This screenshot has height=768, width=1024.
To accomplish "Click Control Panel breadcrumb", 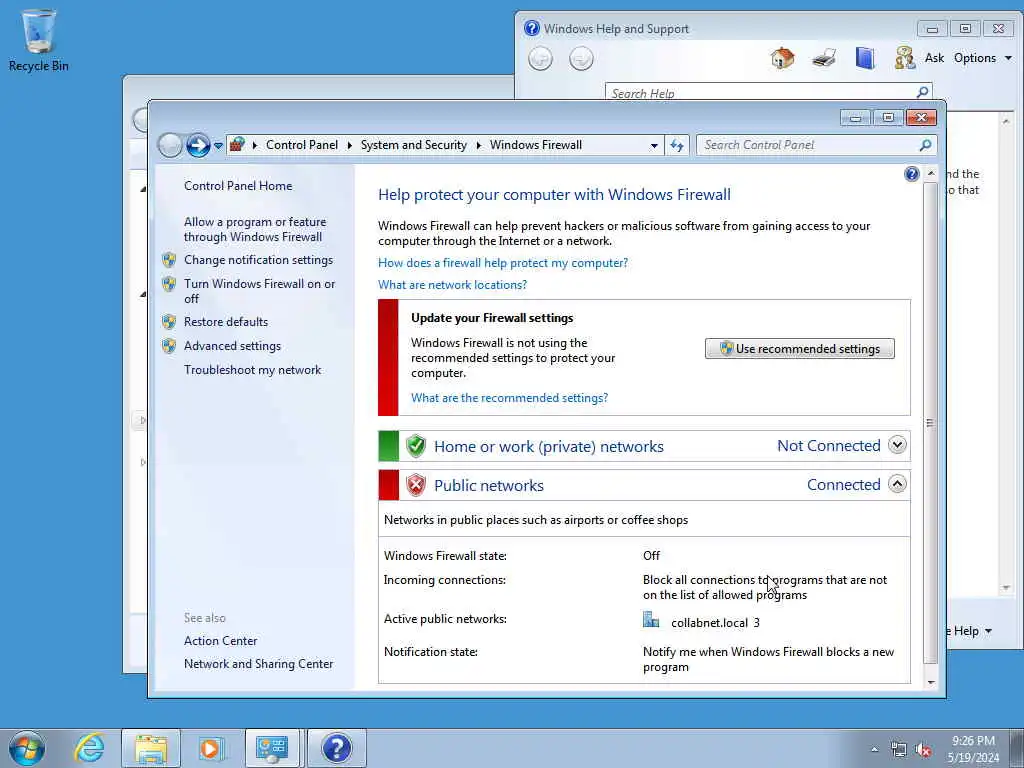I will point(302,145).
